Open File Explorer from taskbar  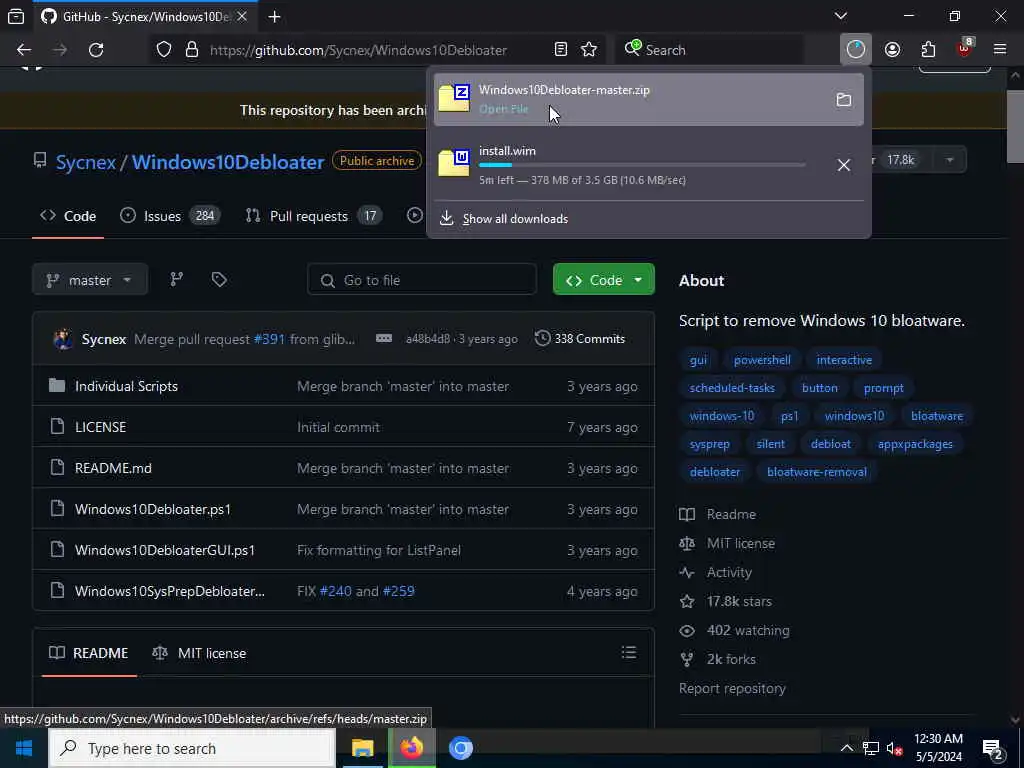click(x=362, y=748)
